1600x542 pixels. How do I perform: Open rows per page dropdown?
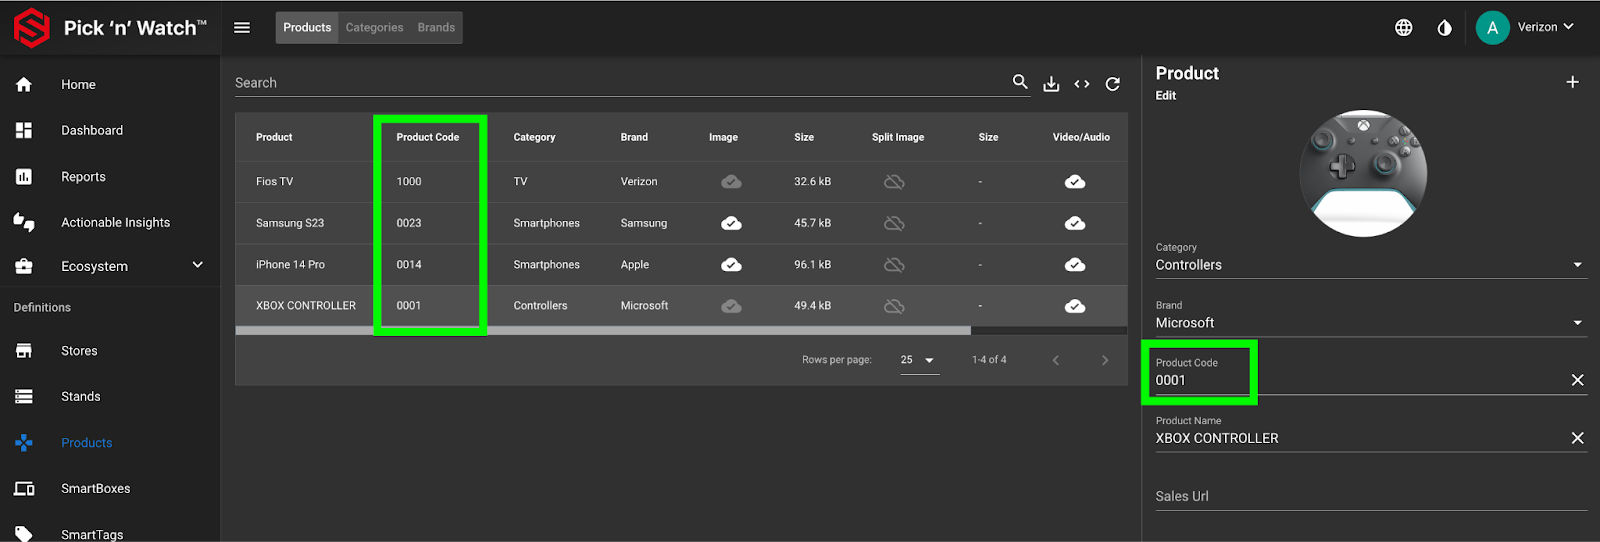[919, 360]
